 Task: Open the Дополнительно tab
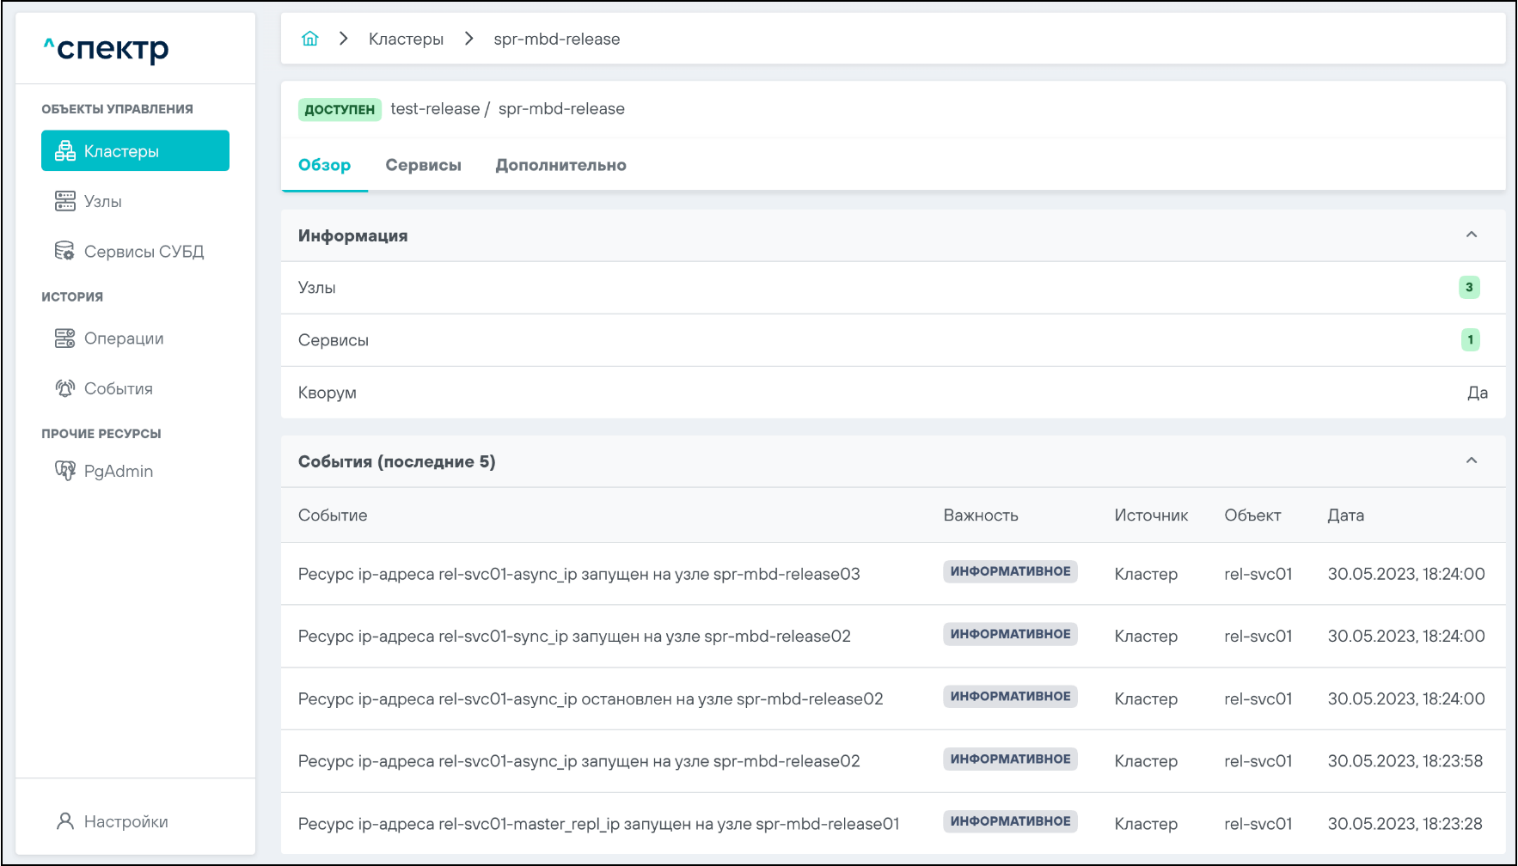560,165
